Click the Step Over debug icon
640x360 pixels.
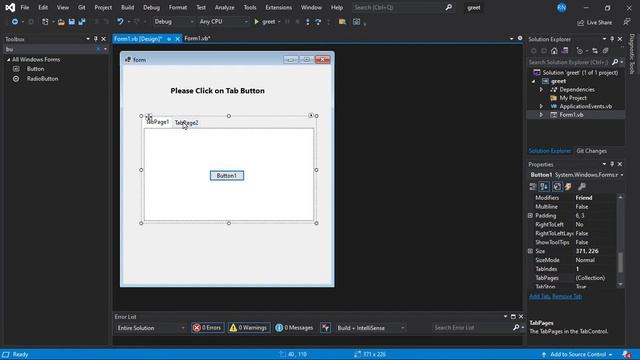tap(318, 22)
